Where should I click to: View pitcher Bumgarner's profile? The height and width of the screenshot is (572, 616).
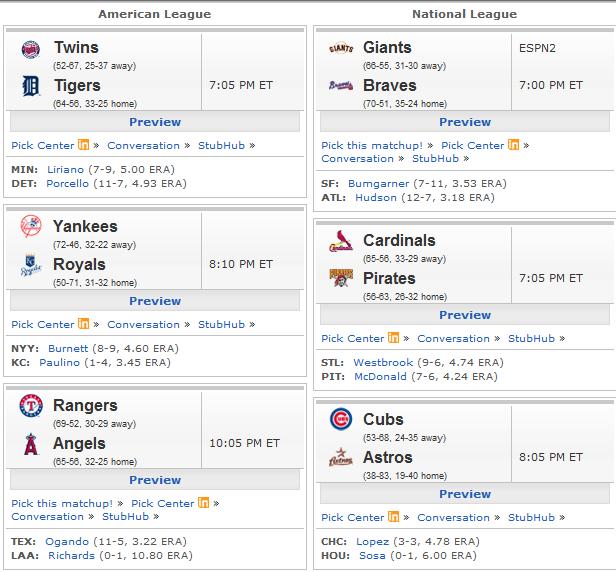[378, 183]
